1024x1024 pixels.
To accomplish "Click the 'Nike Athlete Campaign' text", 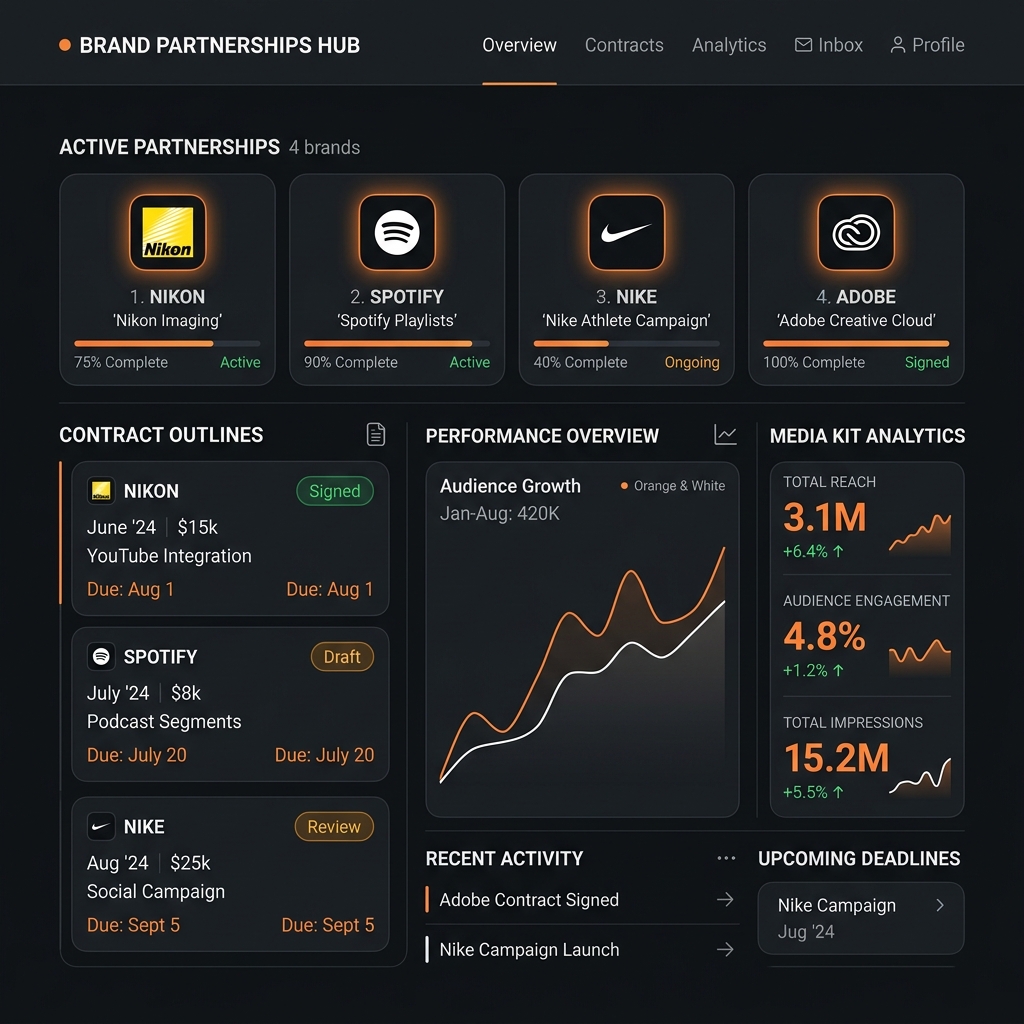I will click(626, 320).
